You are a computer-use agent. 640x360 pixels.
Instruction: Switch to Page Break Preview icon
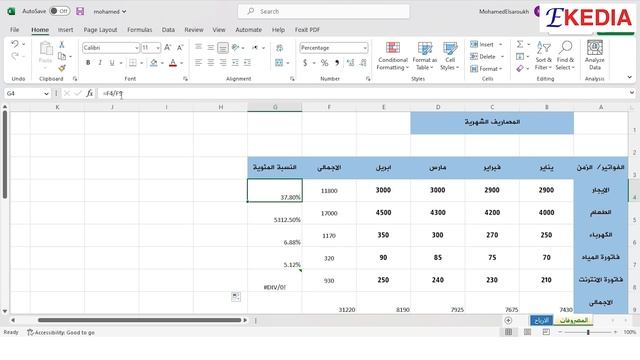(546, 332)
